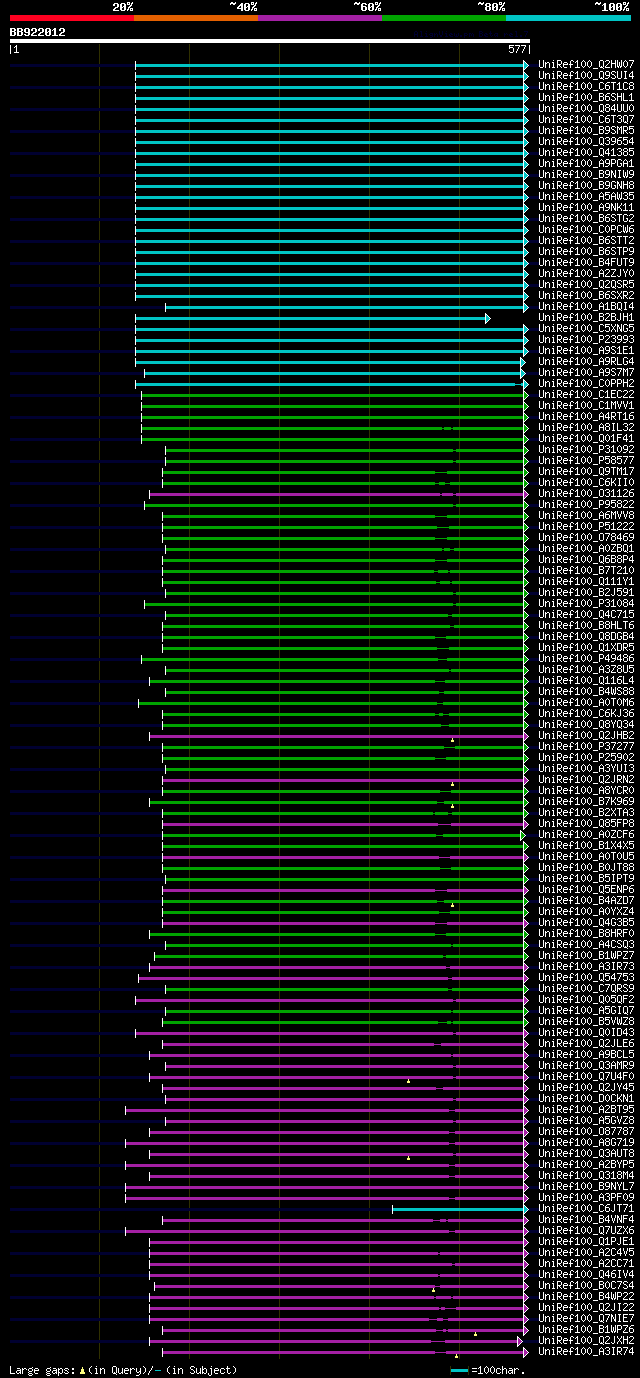Select hit label UniRef100_Q84UU0
Viewport: 640px width, 1378px height.
click(586, 108)
